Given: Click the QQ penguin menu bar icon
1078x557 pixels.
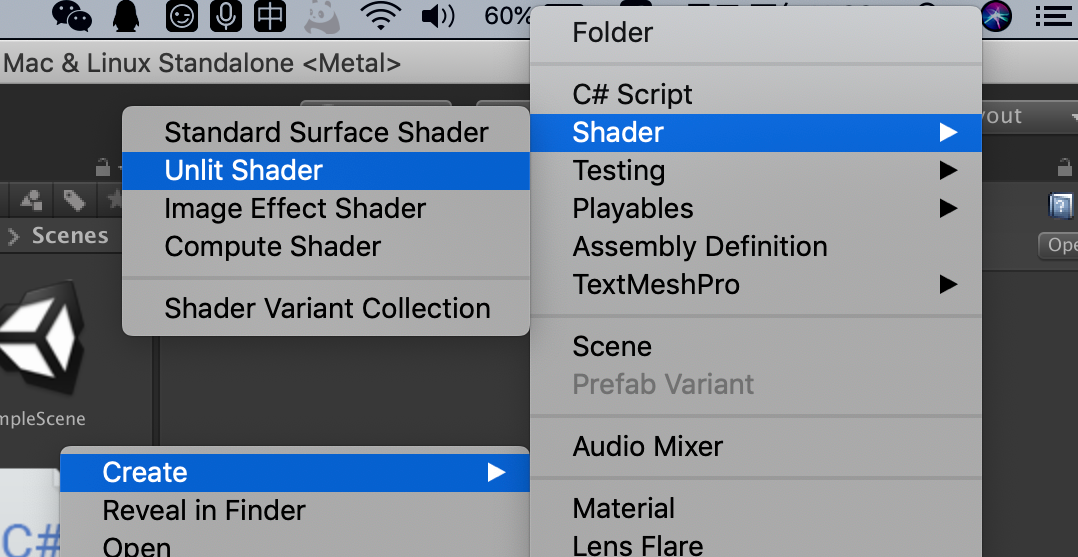Looking at the screenshot, I should [126, 16].
